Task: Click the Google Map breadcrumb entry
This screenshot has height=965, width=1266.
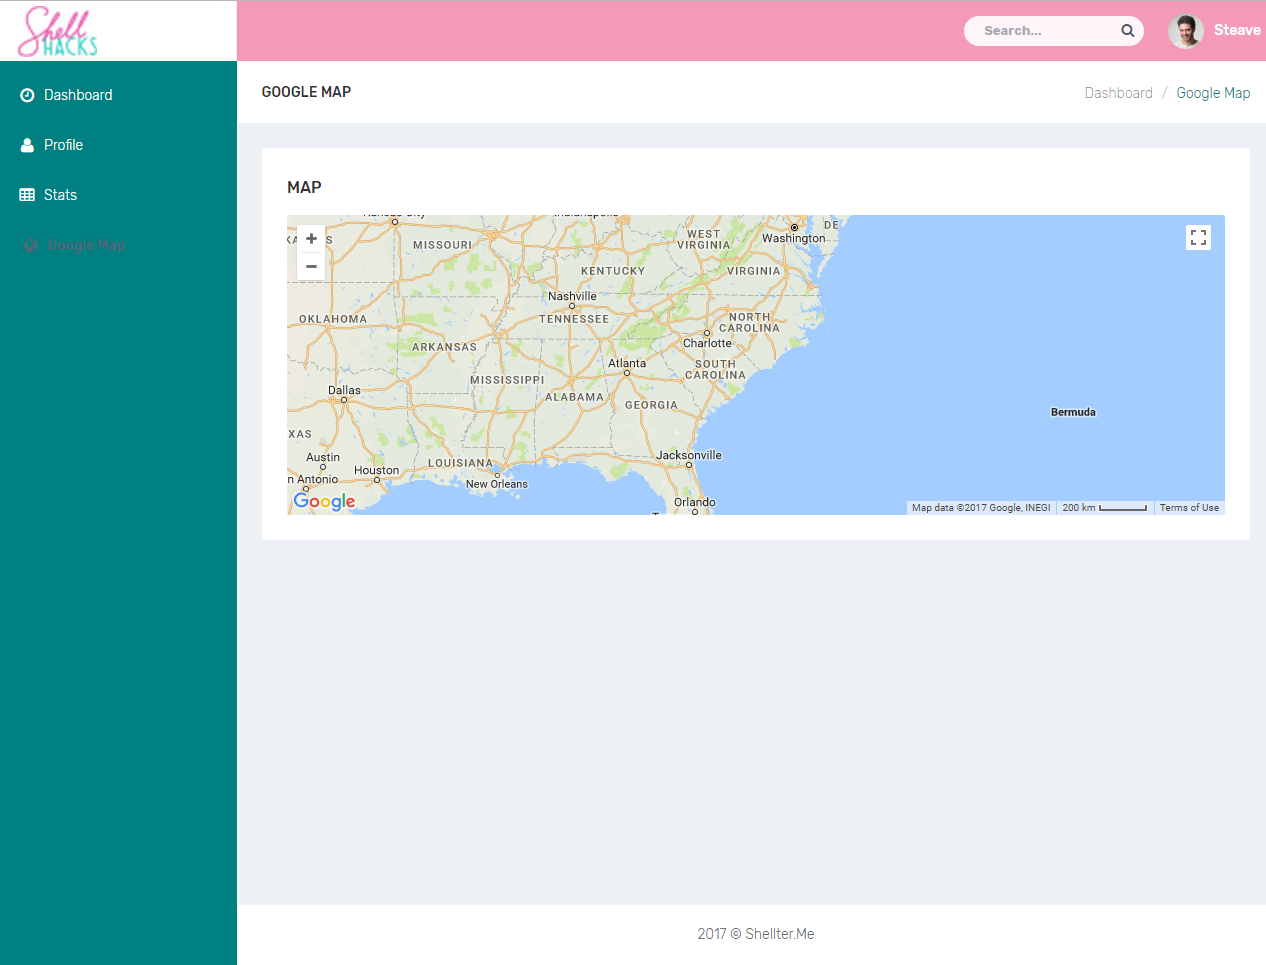Action: point(1213,93)
